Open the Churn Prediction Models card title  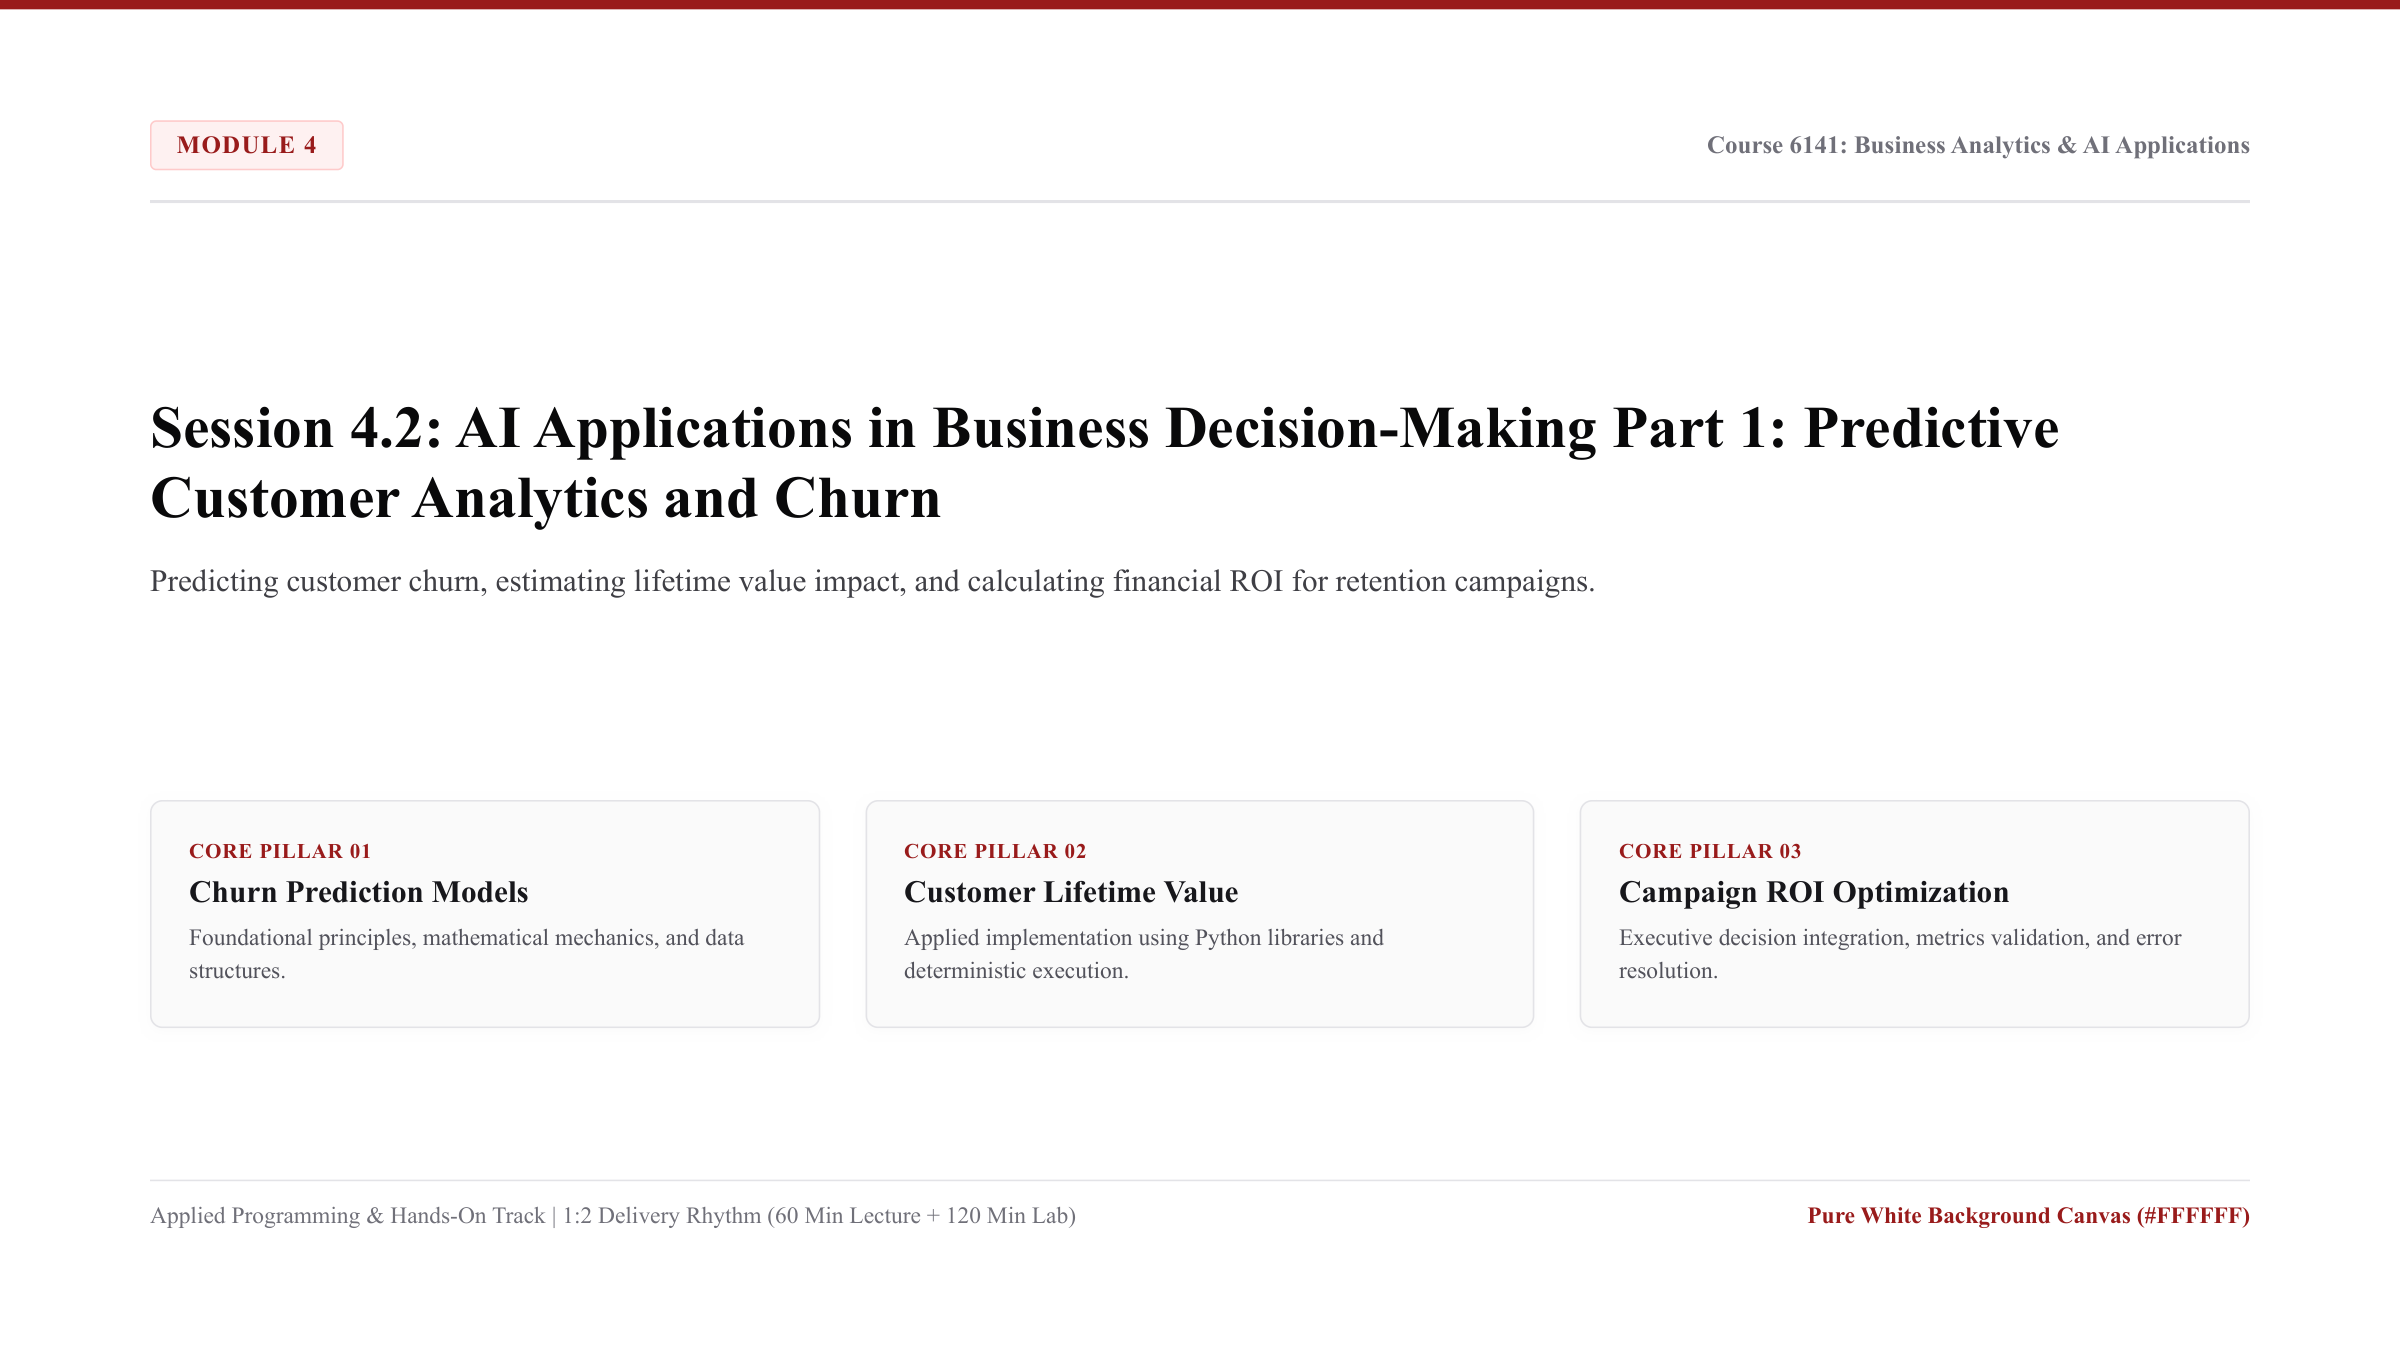tap(358, 892)
